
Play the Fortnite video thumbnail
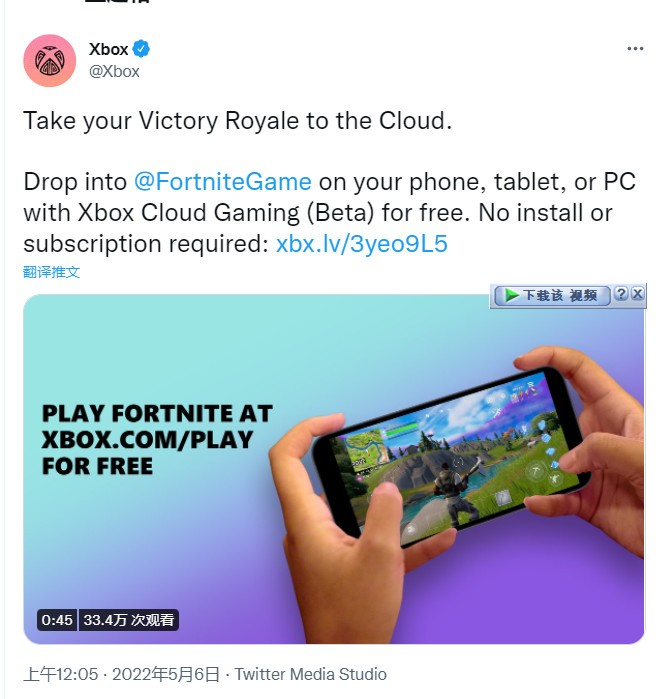pos(334,469)
